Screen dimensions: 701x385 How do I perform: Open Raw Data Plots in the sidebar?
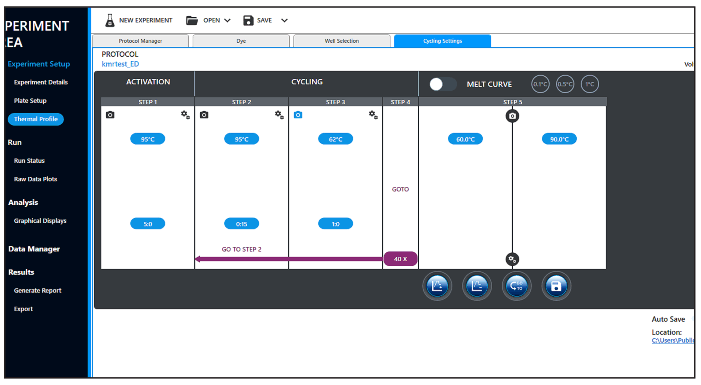35,179
